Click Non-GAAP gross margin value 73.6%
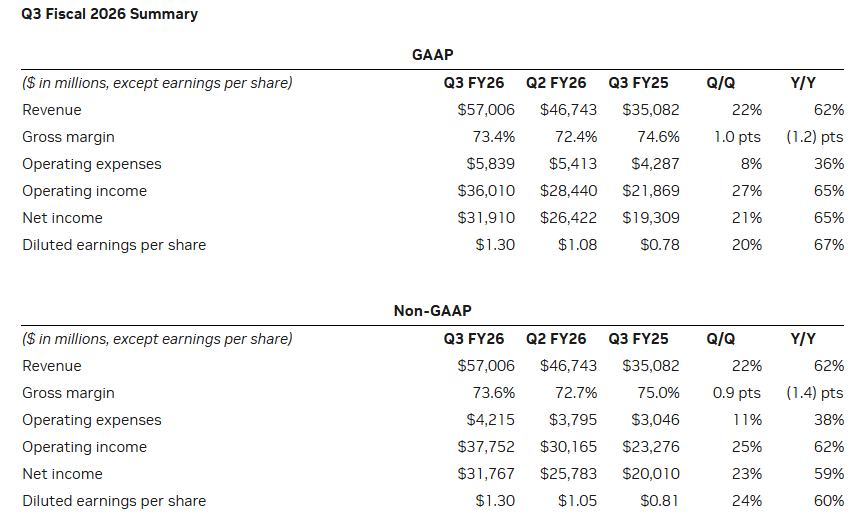The image size is (859, 522). point(494,393)
